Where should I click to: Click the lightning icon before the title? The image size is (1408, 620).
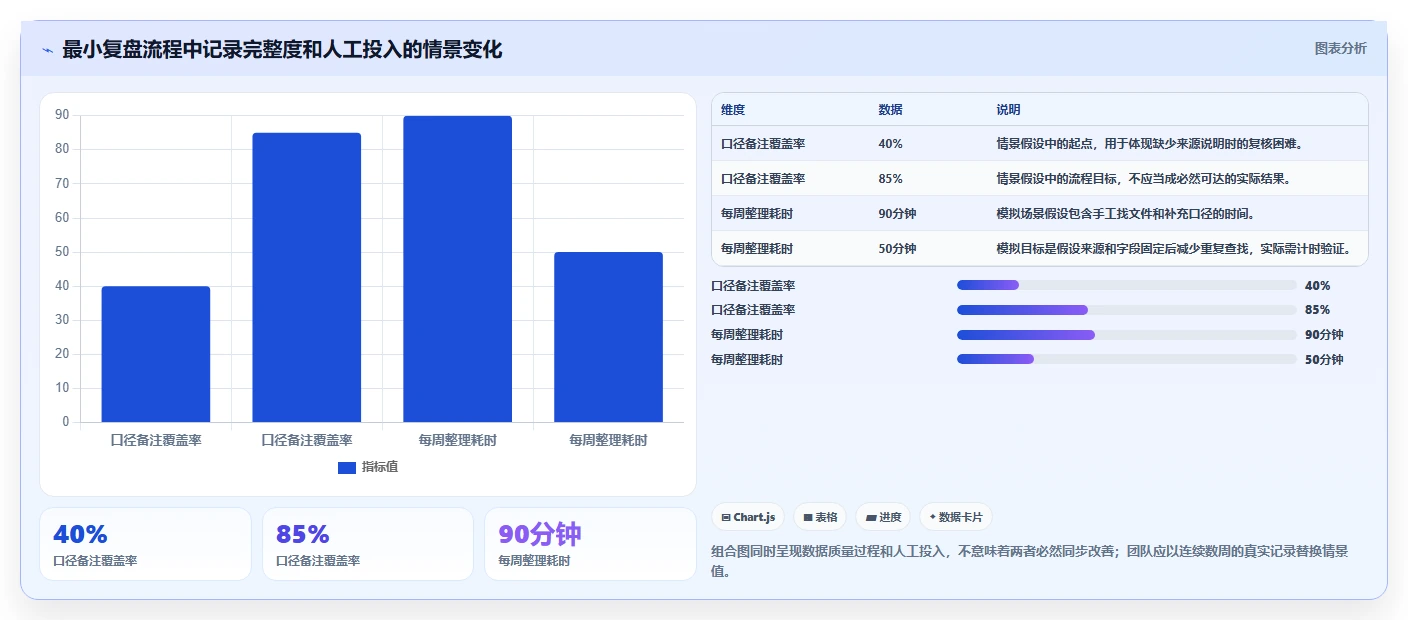point(47,50)
